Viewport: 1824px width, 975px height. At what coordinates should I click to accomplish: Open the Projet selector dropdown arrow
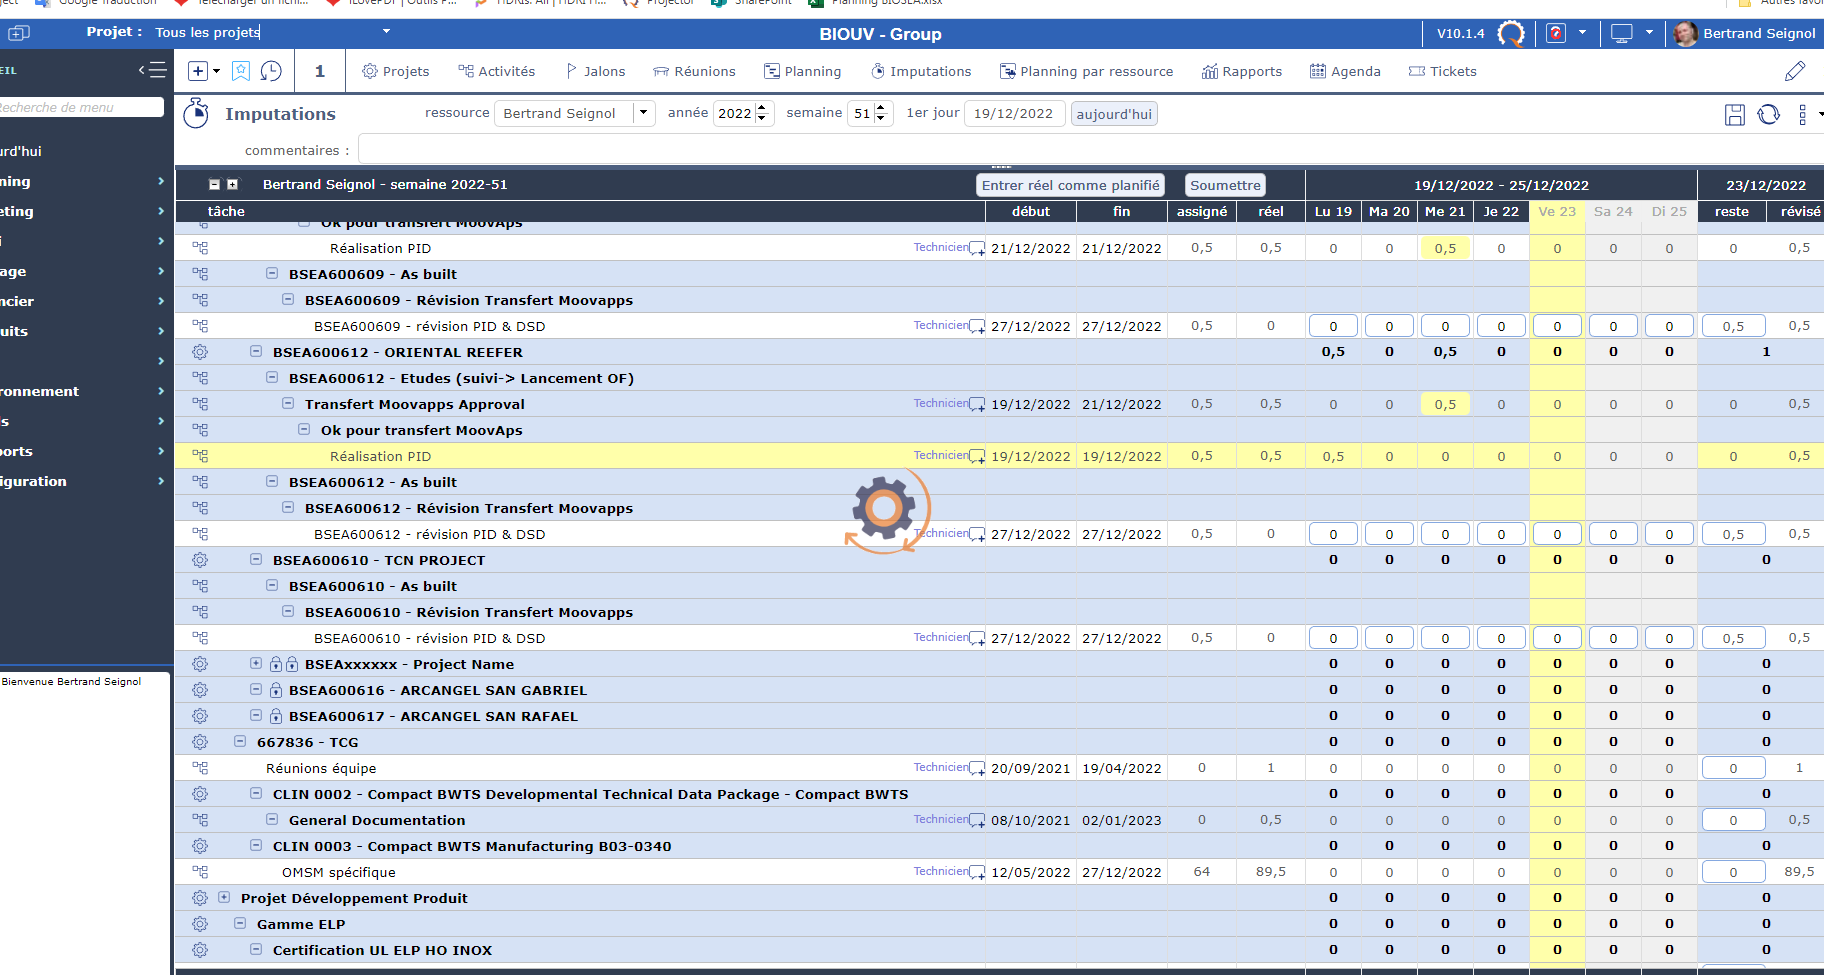pos(386,32)
